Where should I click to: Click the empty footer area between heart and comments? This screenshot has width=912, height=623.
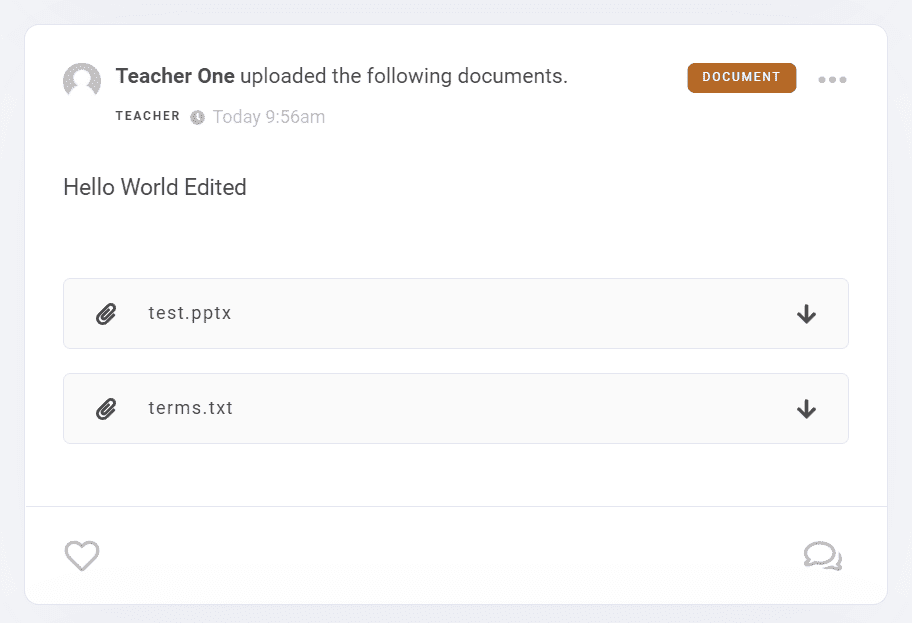(450, 555)
